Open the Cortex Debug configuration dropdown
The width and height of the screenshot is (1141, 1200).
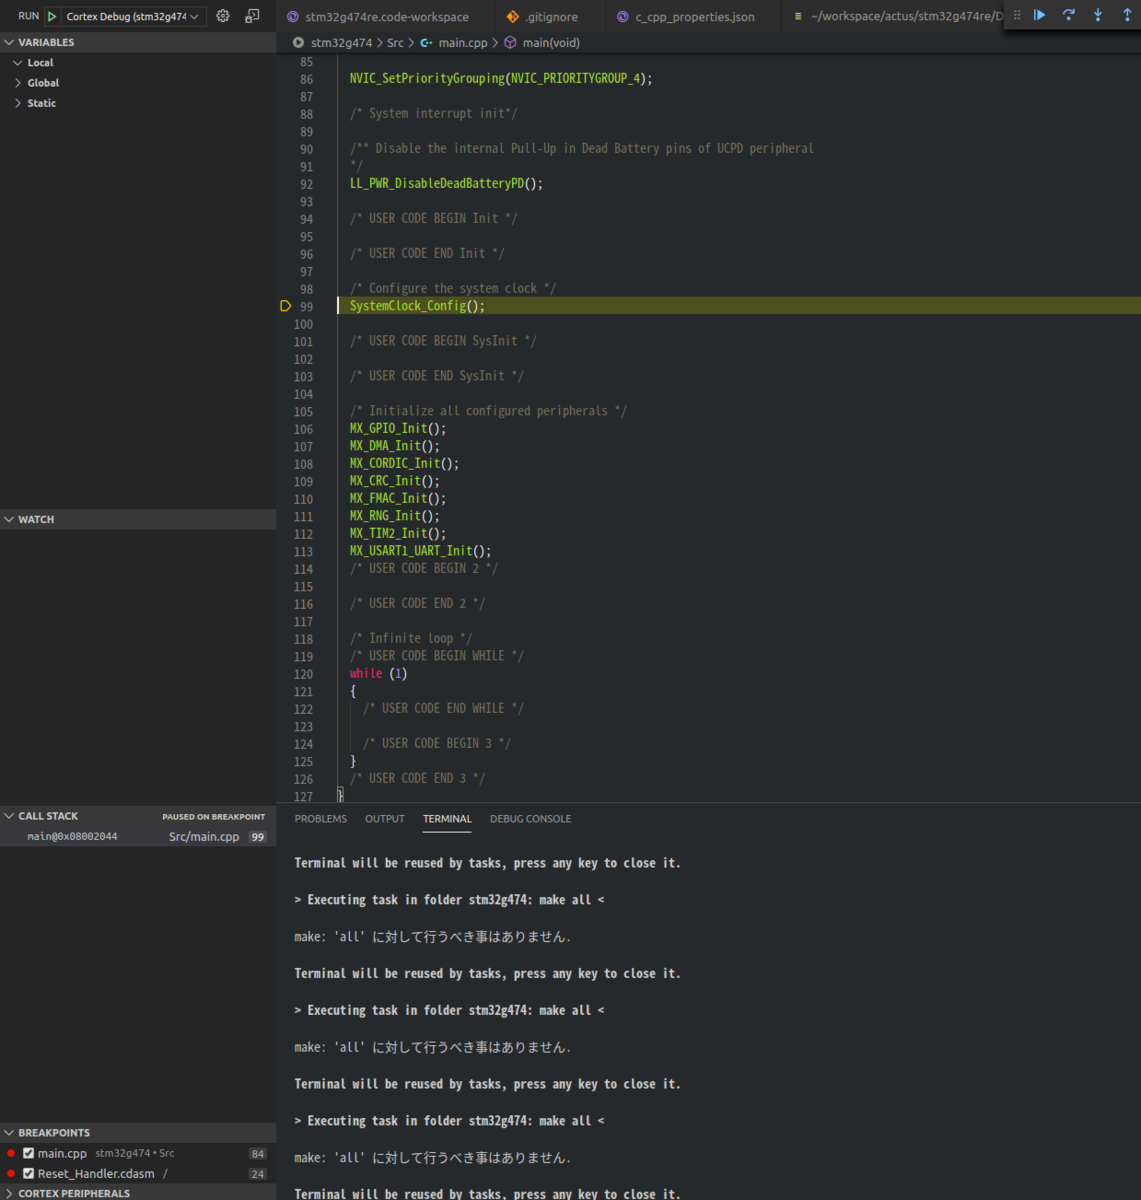134,16
